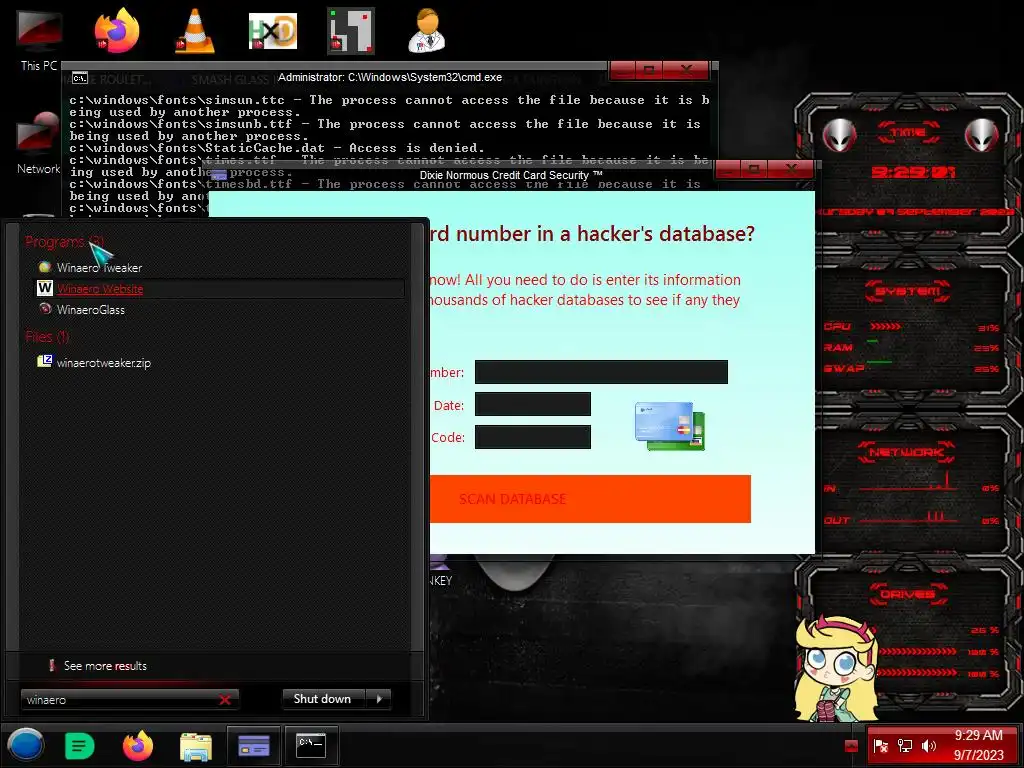Click the right alien head gadget icon
The image size is (1024, 768).
[x=982, y=135]
